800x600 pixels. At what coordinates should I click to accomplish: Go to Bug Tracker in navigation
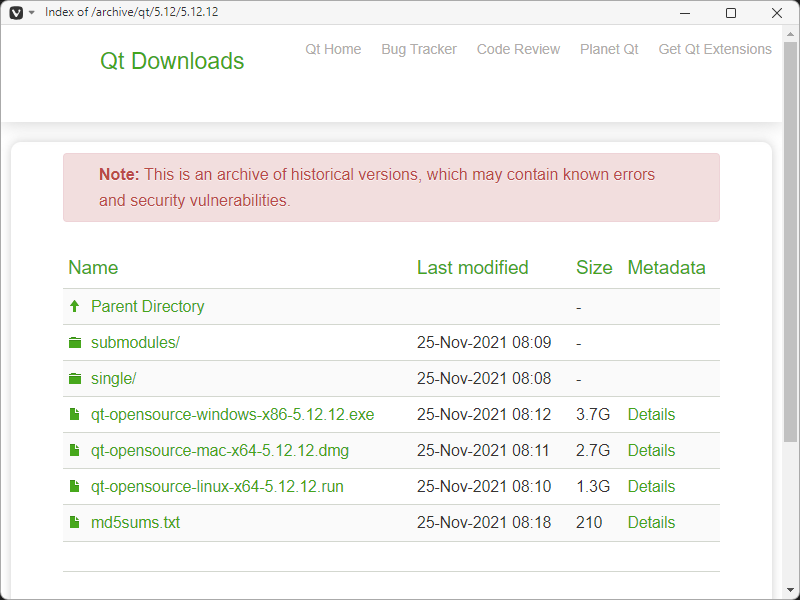419,49
